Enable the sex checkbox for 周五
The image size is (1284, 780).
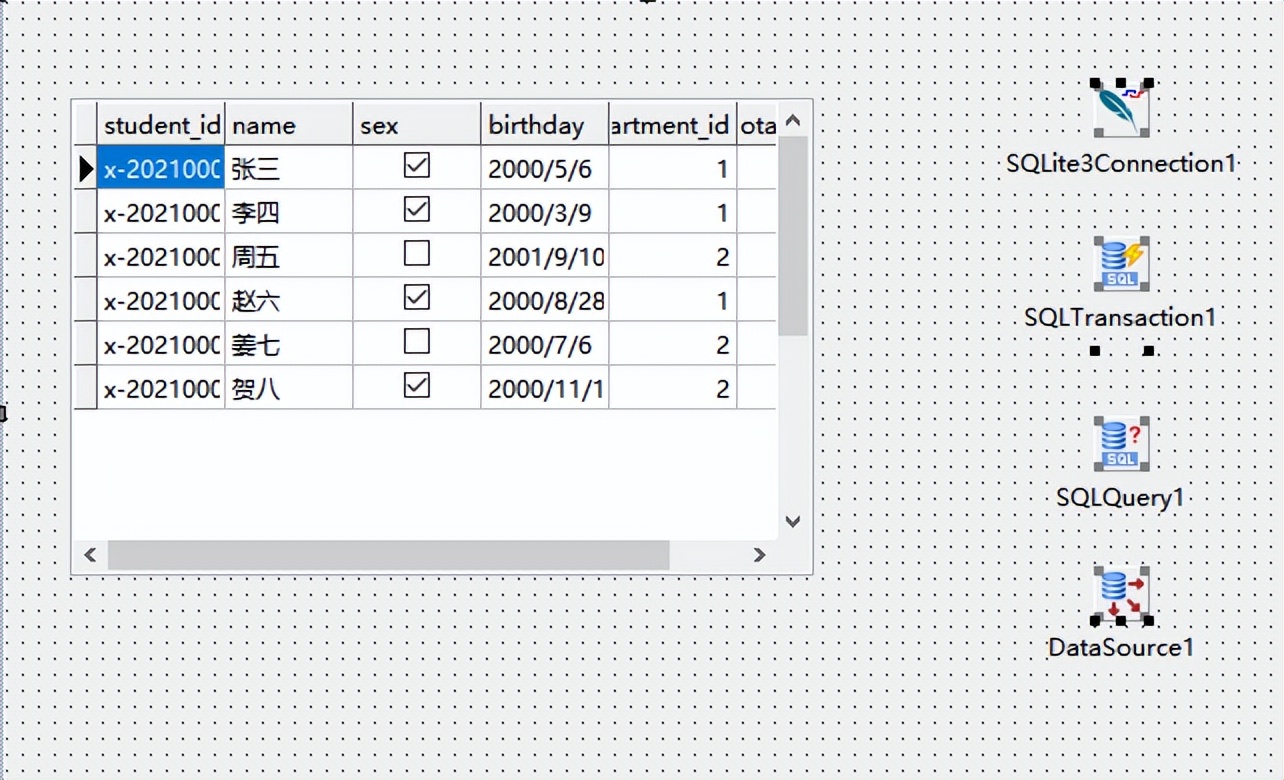click(x=416, y=254)
